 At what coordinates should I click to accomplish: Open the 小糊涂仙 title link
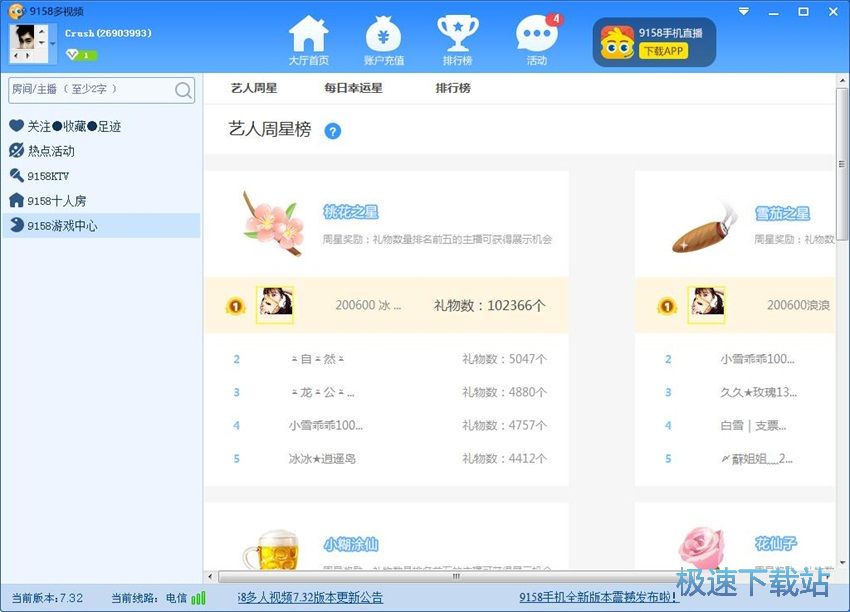(x=351, y=544)
